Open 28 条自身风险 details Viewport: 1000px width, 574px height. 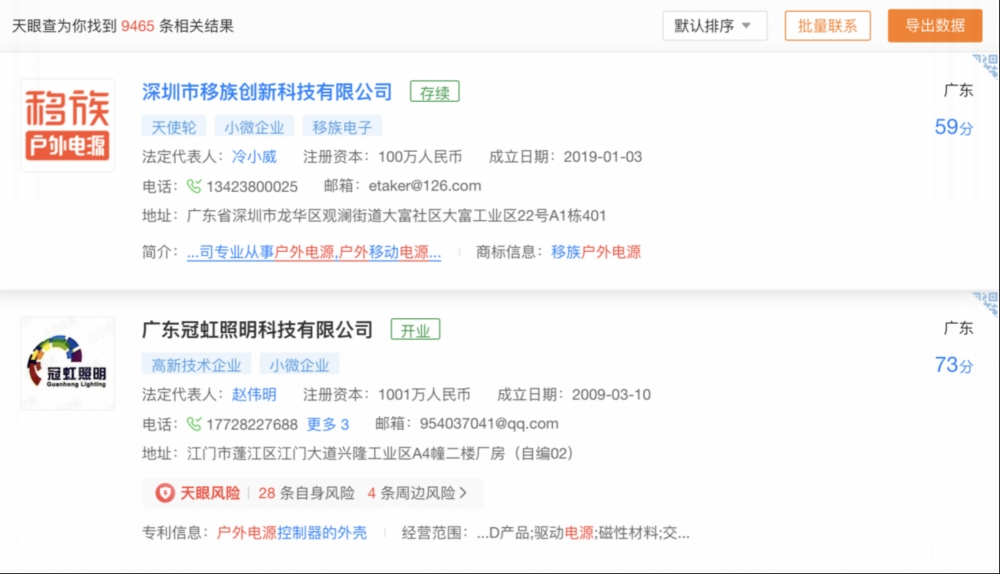coord(306,493)
